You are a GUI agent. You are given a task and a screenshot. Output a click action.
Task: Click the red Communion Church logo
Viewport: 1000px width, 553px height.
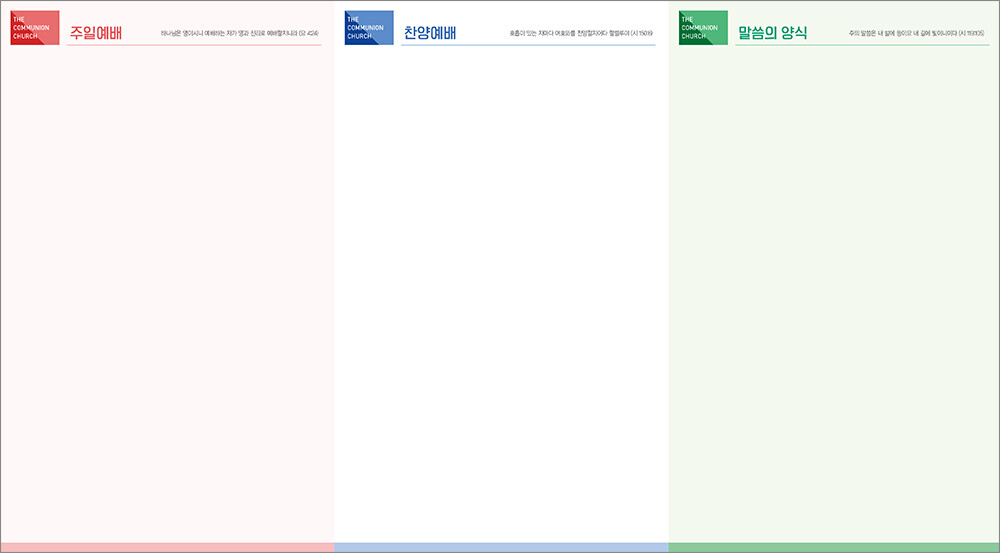point(35,28)
